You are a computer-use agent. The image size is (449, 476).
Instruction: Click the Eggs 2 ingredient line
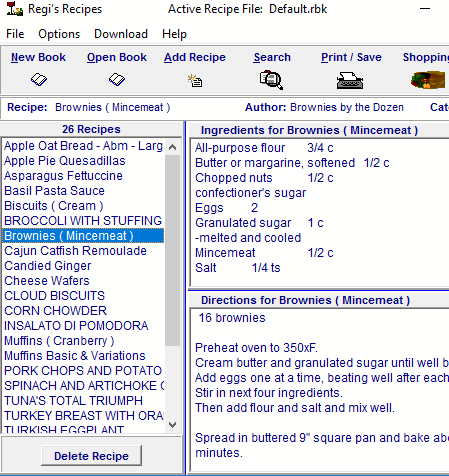[x=226, y=208]
